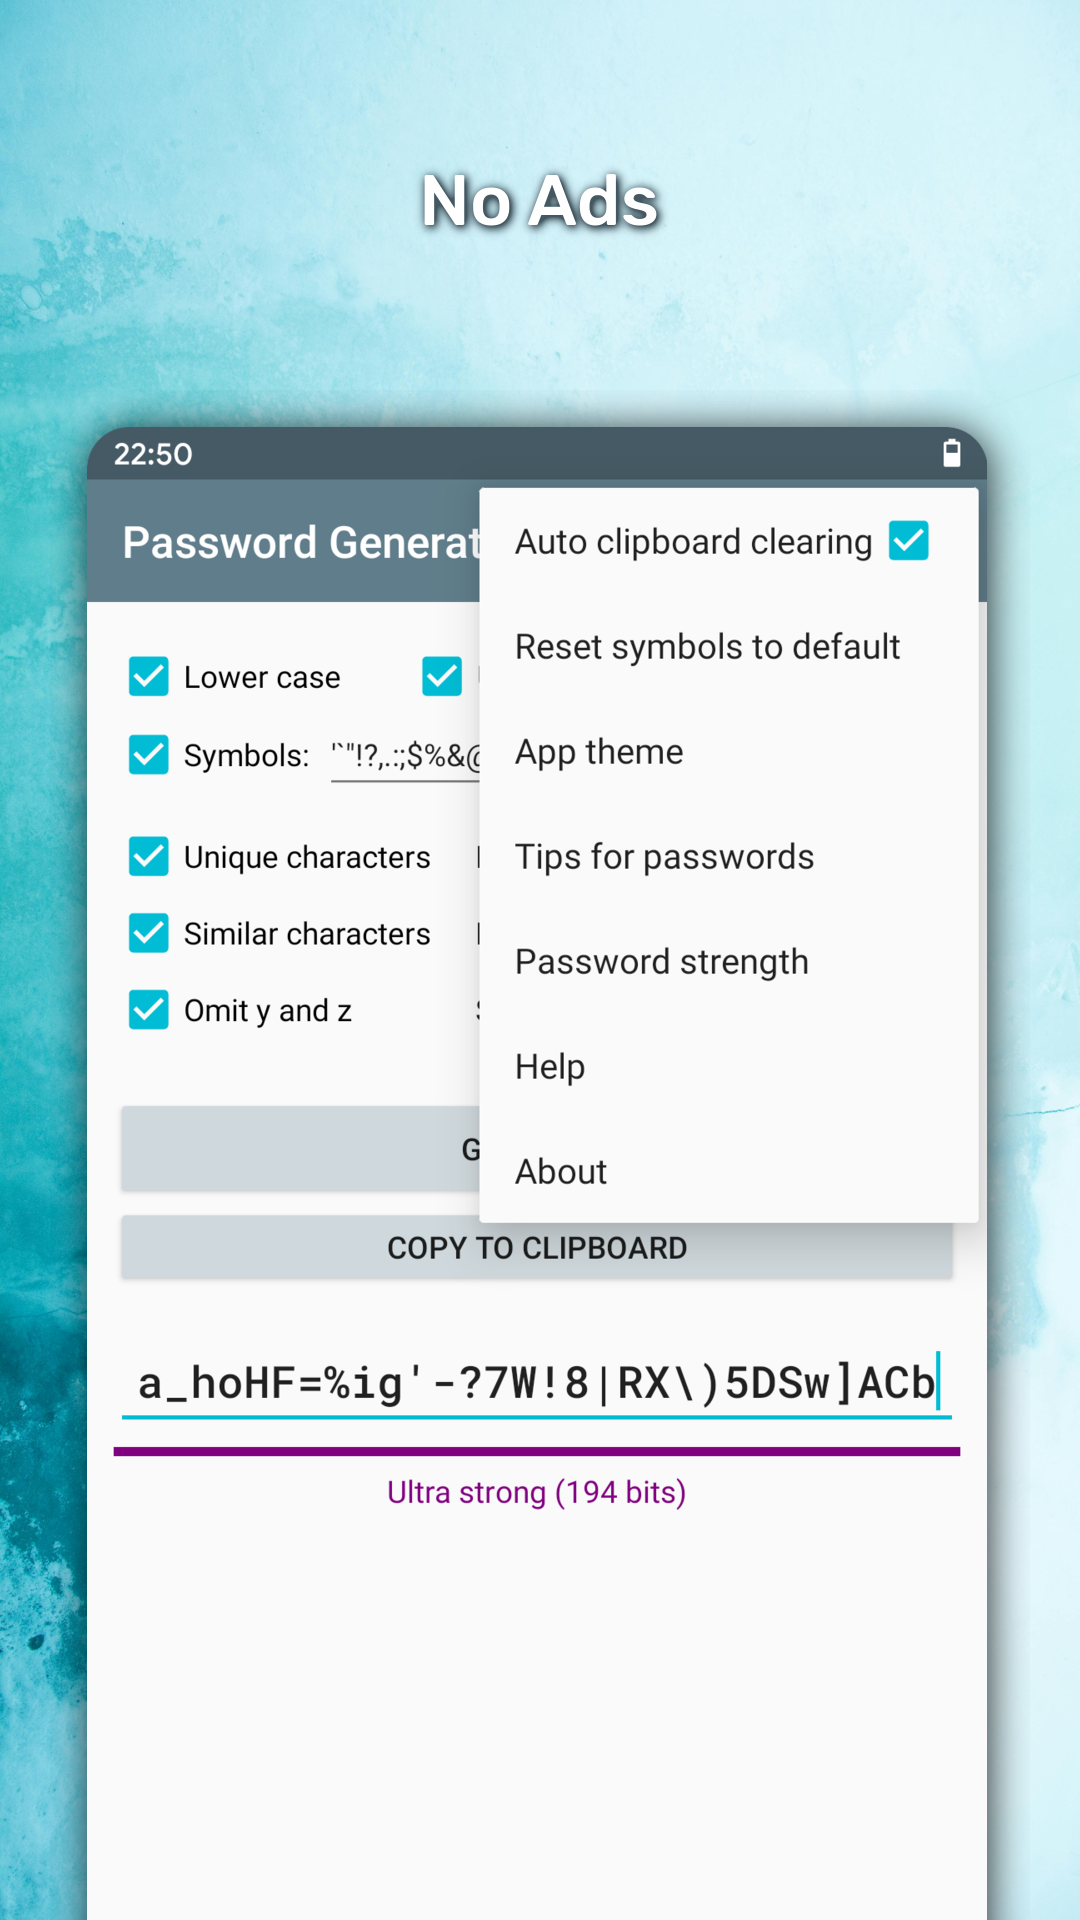Screen dimensions: 1080x1920
Task: Tap the Ultra strong (194 bits) label
Action: pos(536,1492)
